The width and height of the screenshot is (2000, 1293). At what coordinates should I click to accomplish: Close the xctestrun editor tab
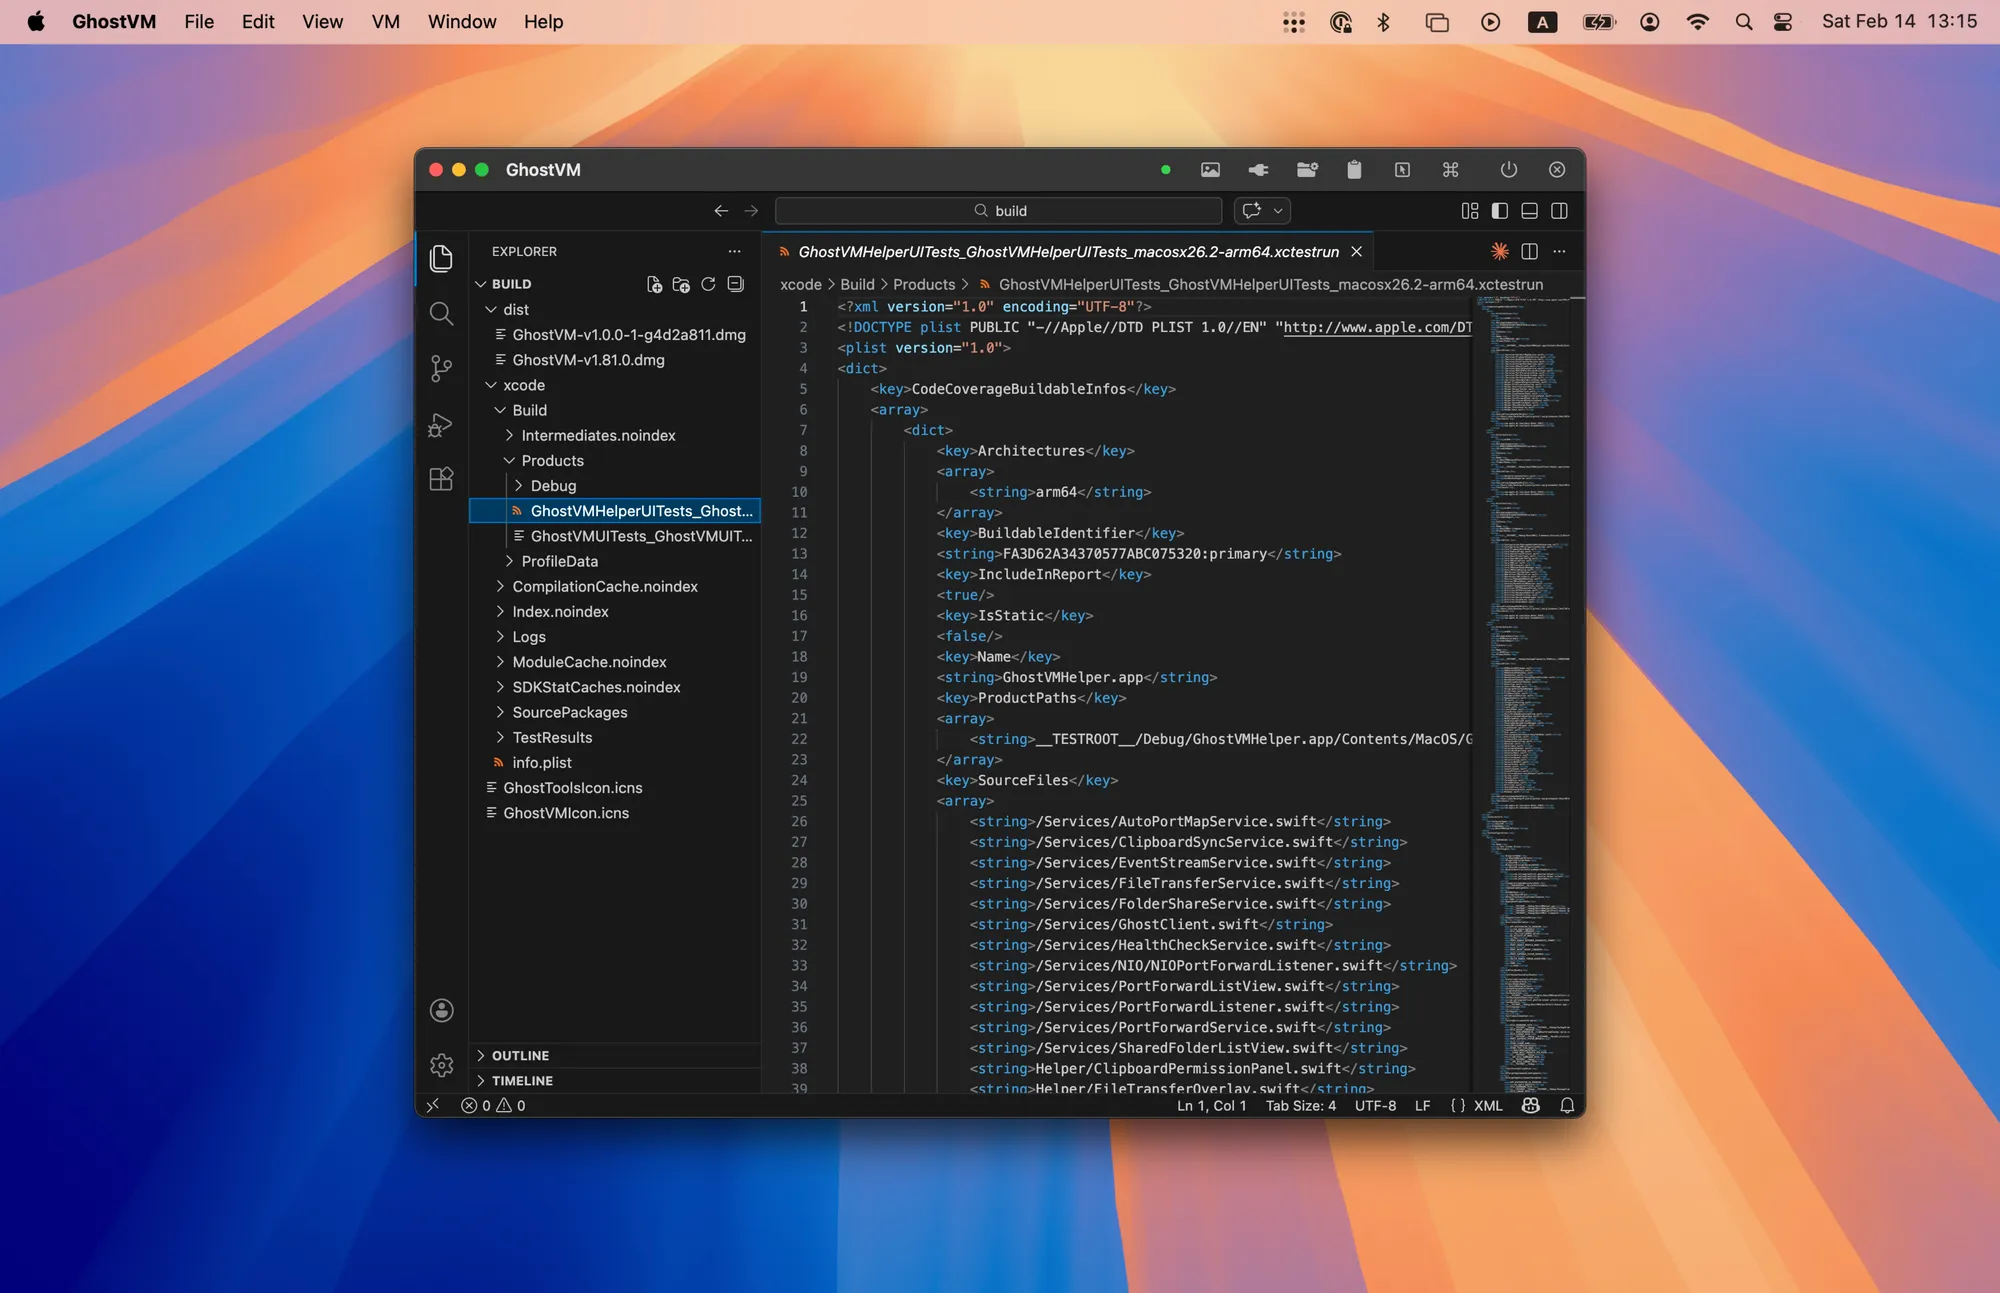(1356, 251)
